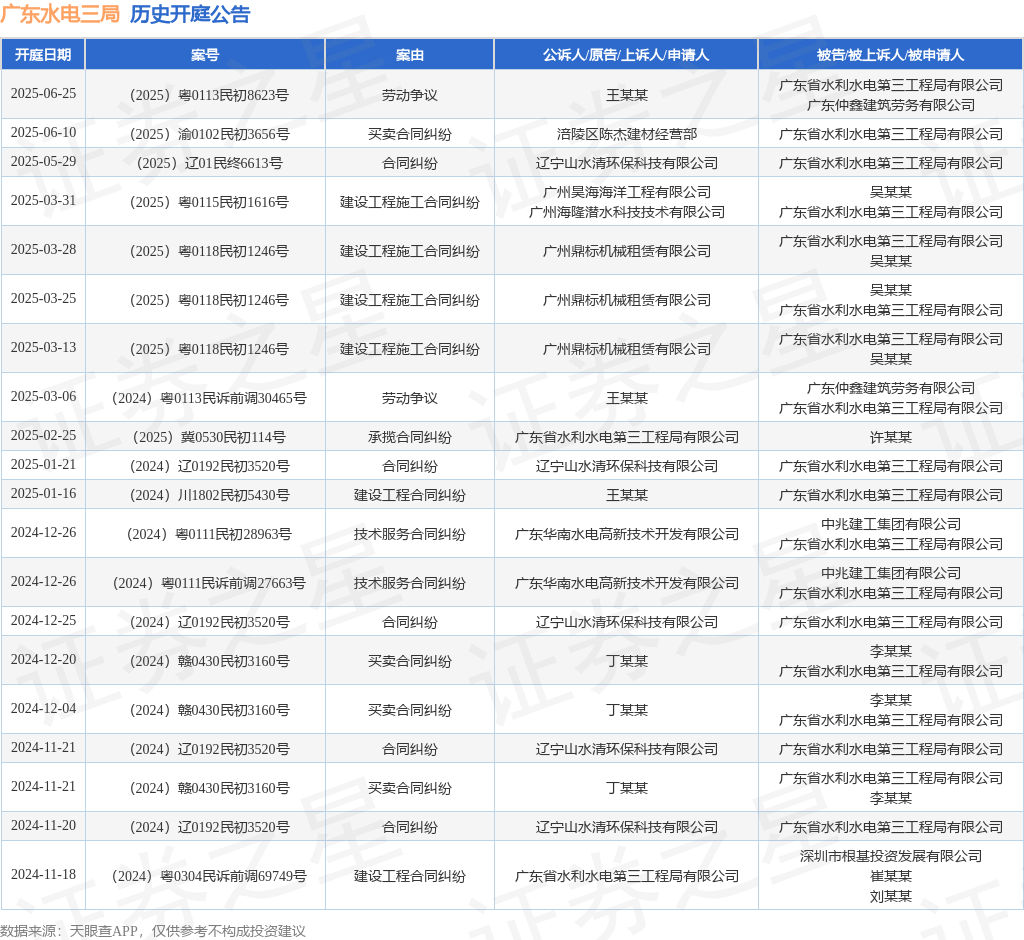Select case number (2025)辽01民终6613号

(209, 163)
